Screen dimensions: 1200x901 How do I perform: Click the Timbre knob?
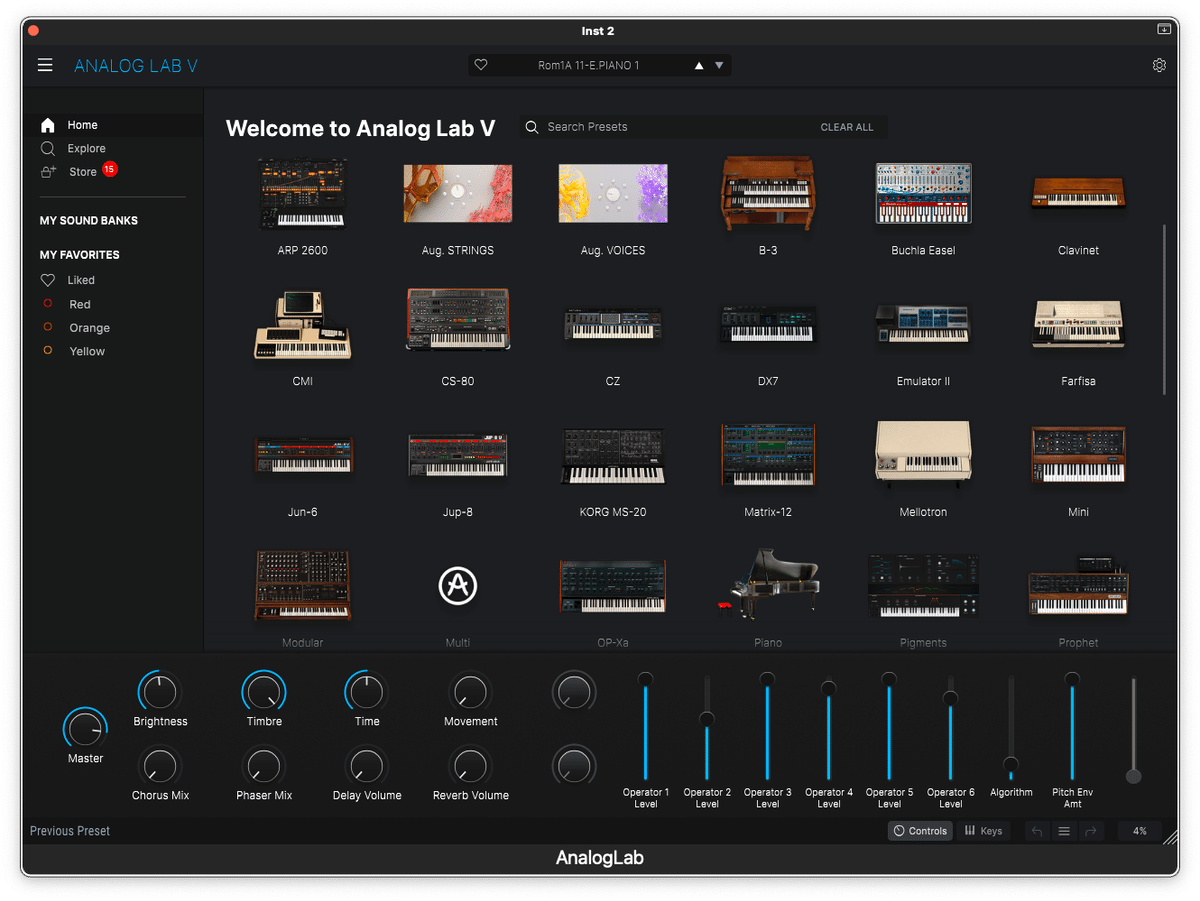264,692
